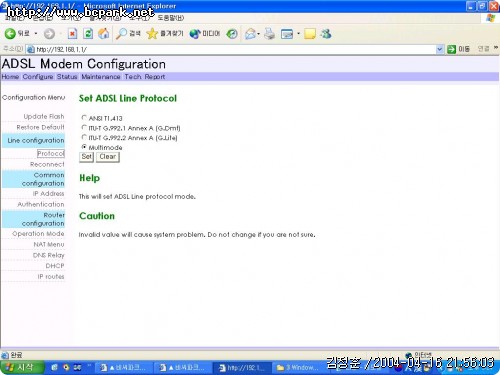Open the Authentication menu link
The image size is (500, 375).
[41, 204]
